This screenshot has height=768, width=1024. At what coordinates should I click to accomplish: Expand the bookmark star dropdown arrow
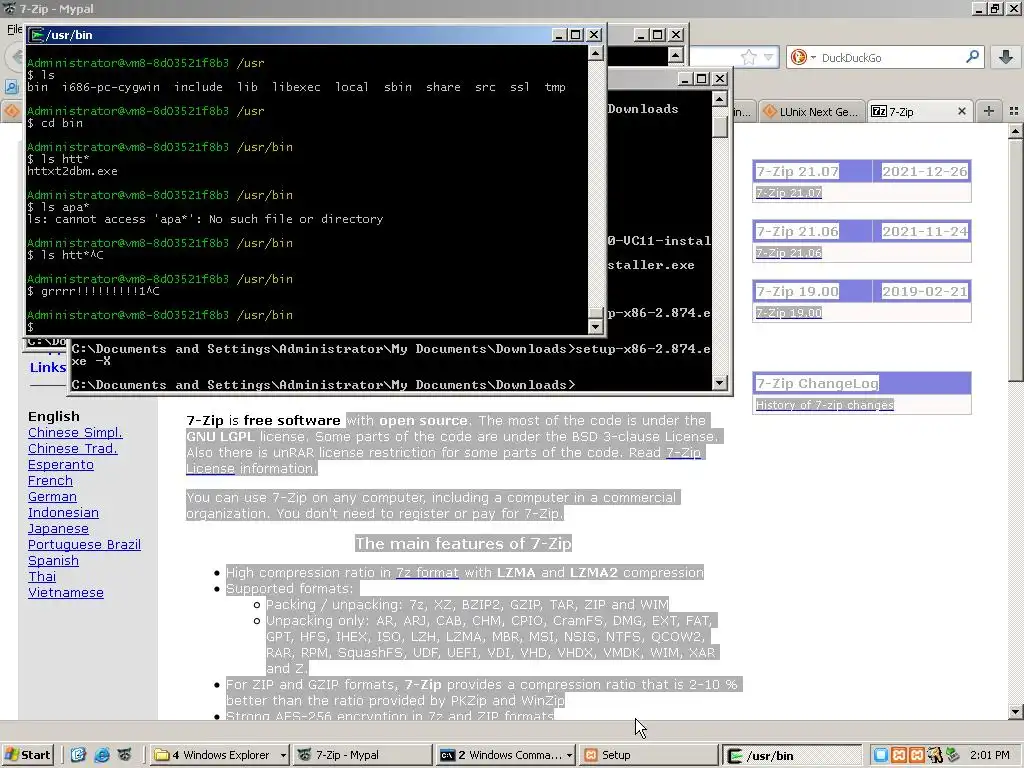pos(768,57)
